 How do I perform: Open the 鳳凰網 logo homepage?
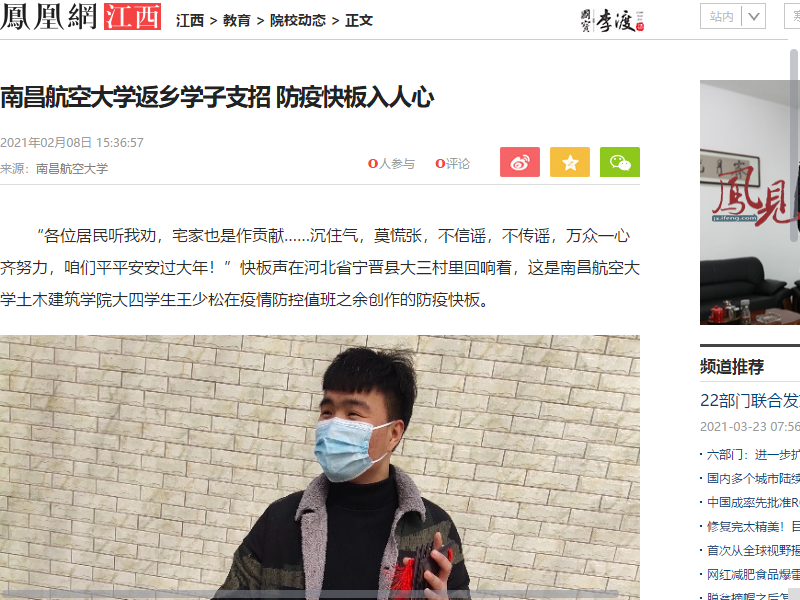(49, 17)
